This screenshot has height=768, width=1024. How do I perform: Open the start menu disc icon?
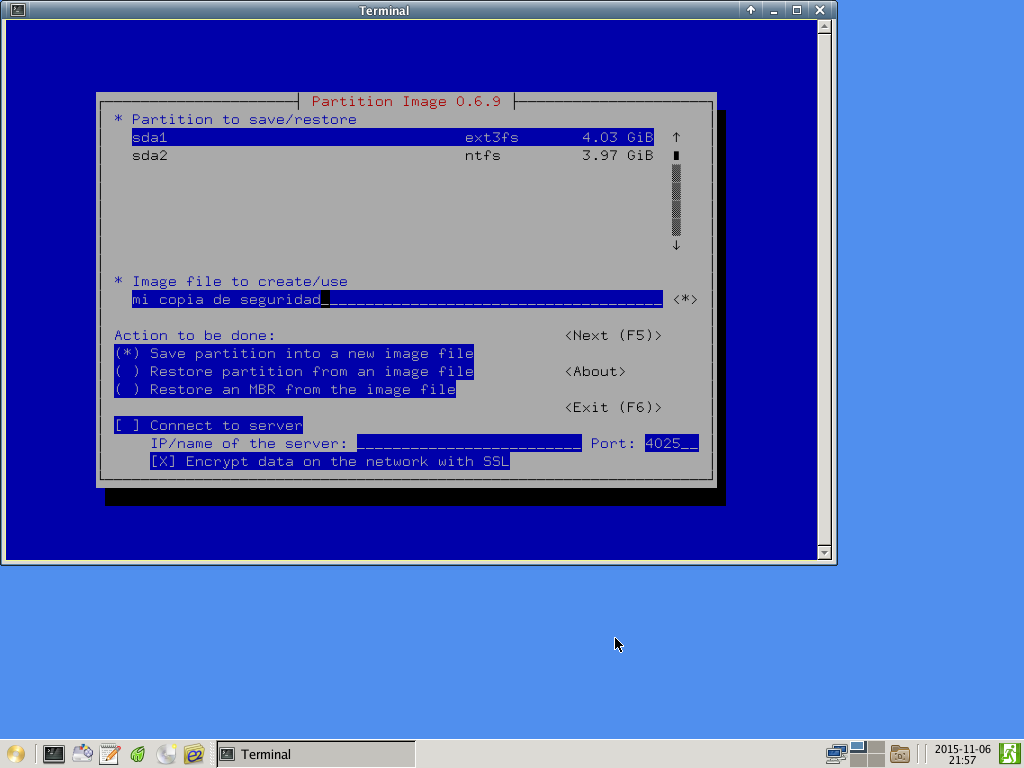(x=16, y=754)
